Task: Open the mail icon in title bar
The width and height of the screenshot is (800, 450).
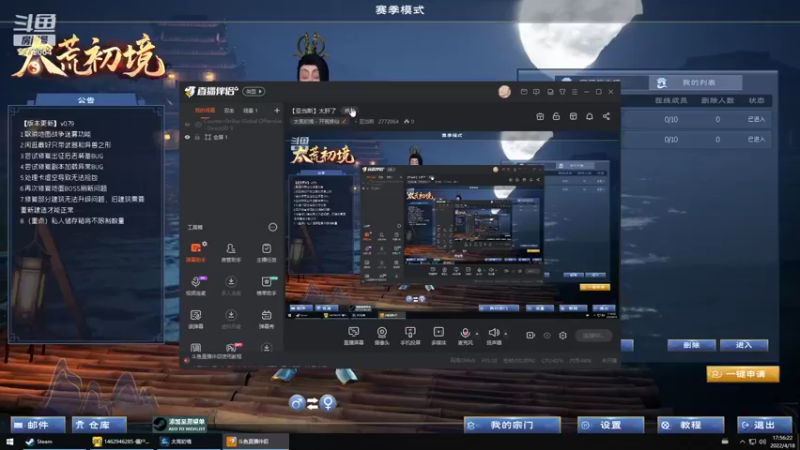Action: (524, 92)
